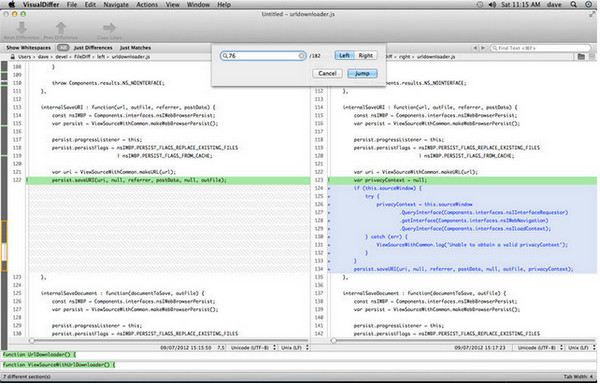Click the Find Text search field
The image size is (600, 384).
pos(540,48)
